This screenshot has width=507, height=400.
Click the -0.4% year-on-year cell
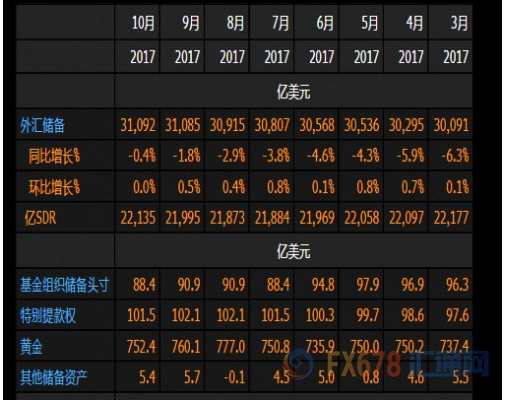142,156
